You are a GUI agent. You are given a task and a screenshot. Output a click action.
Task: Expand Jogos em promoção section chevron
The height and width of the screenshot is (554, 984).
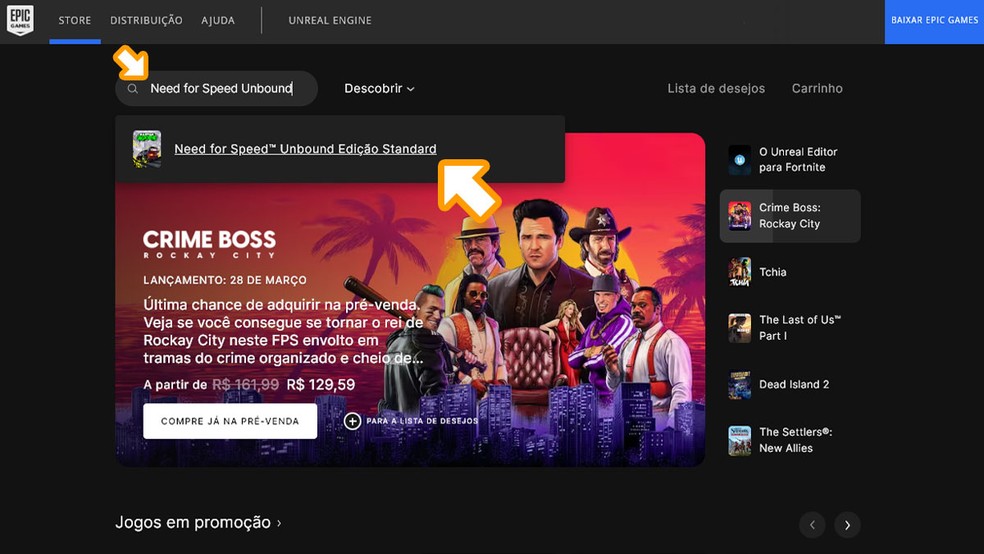(279, 523)
